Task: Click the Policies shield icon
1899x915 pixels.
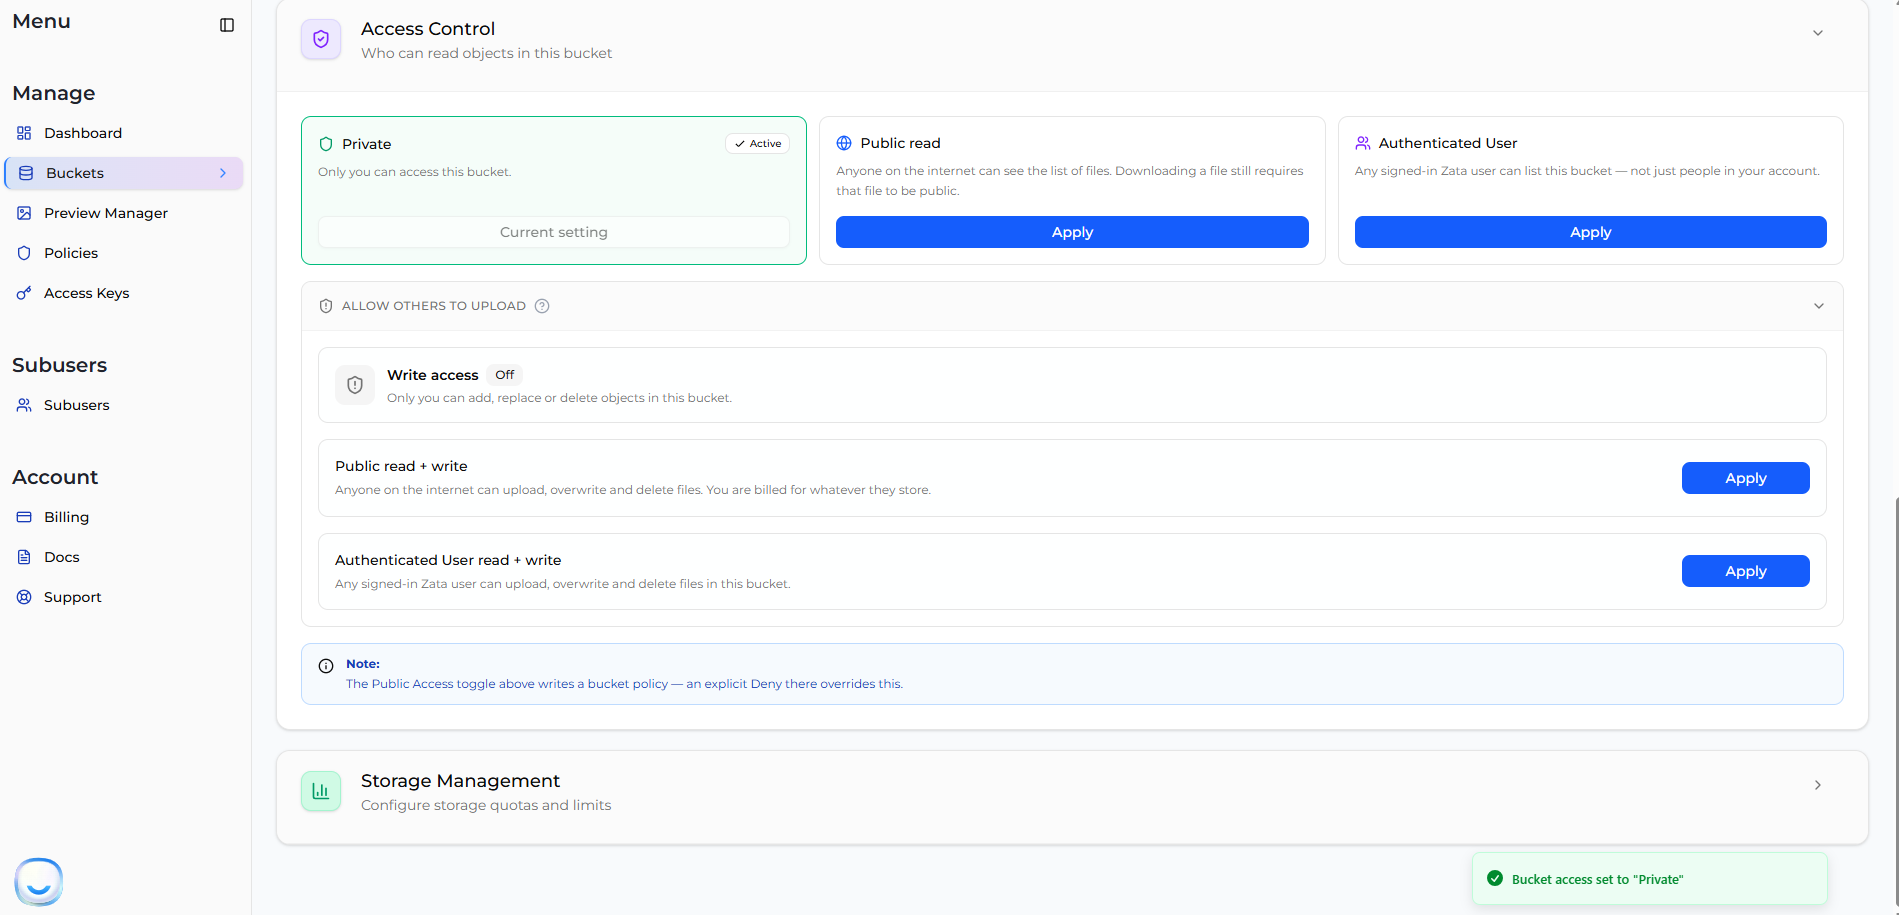Action: point(24,253)
